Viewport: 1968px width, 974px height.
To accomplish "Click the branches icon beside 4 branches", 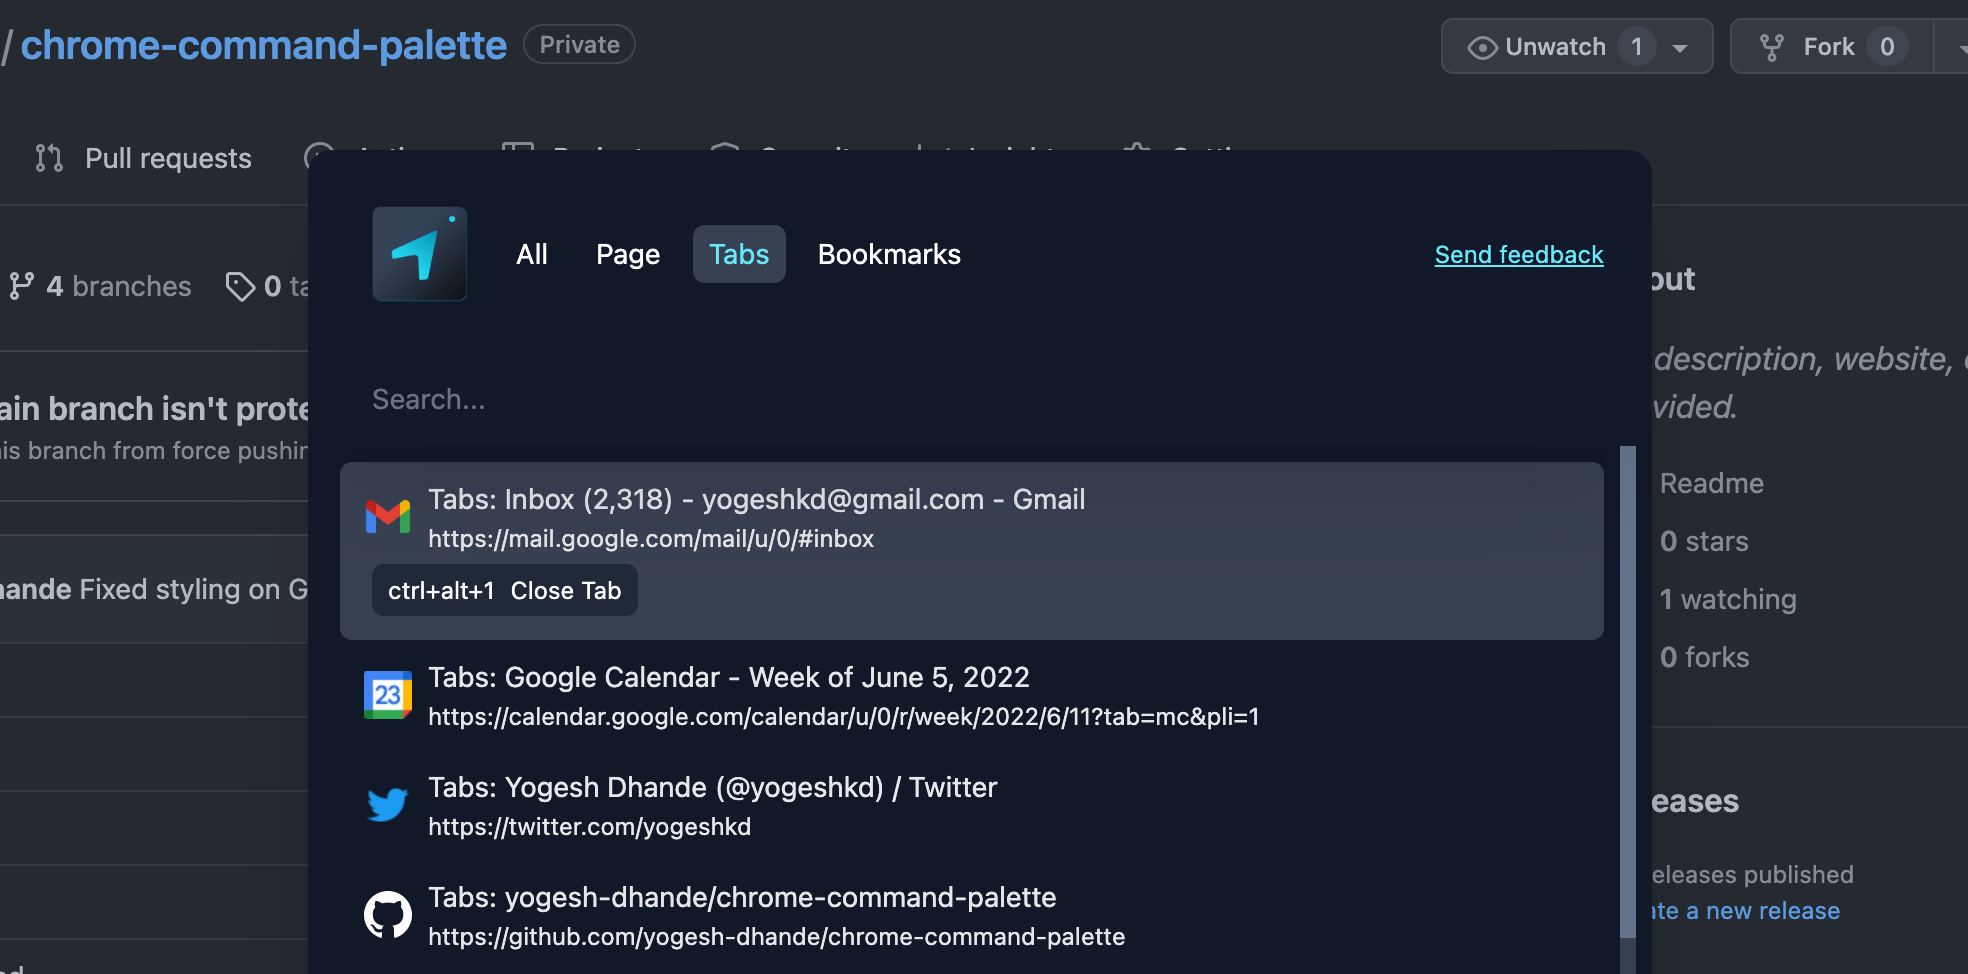I will pyautogui.click(x=21, y=286).
